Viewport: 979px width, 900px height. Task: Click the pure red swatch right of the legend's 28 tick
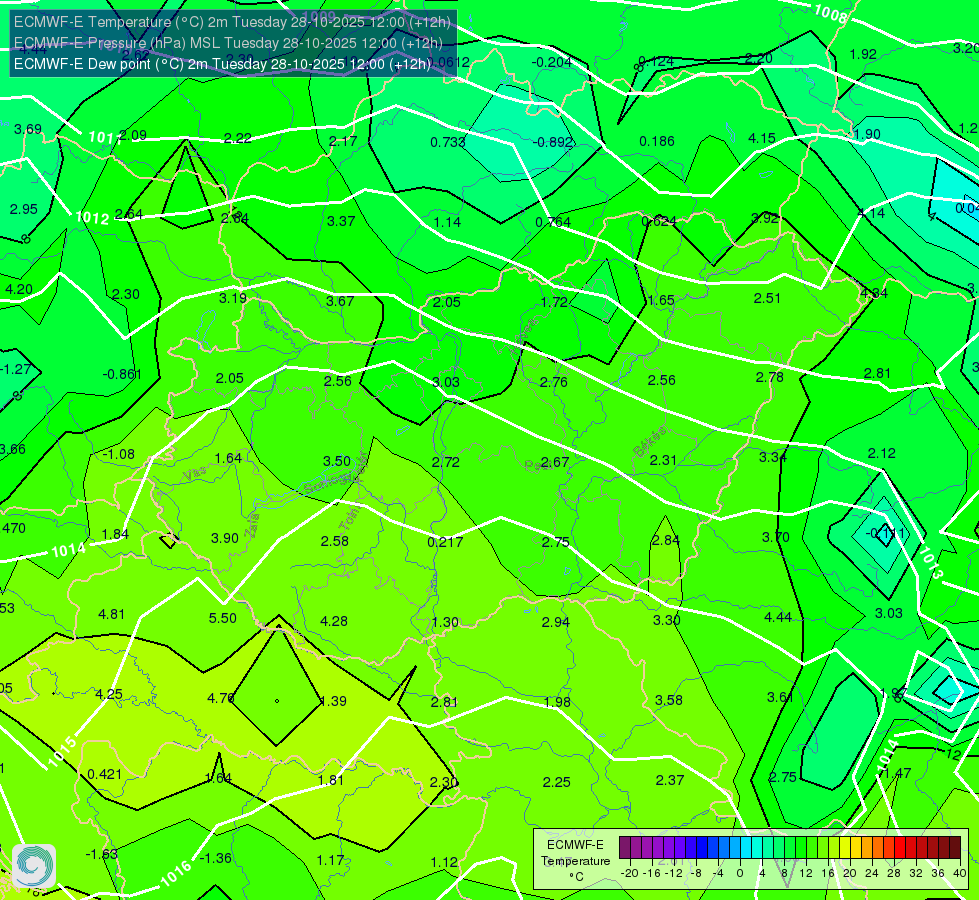[900, 848]
